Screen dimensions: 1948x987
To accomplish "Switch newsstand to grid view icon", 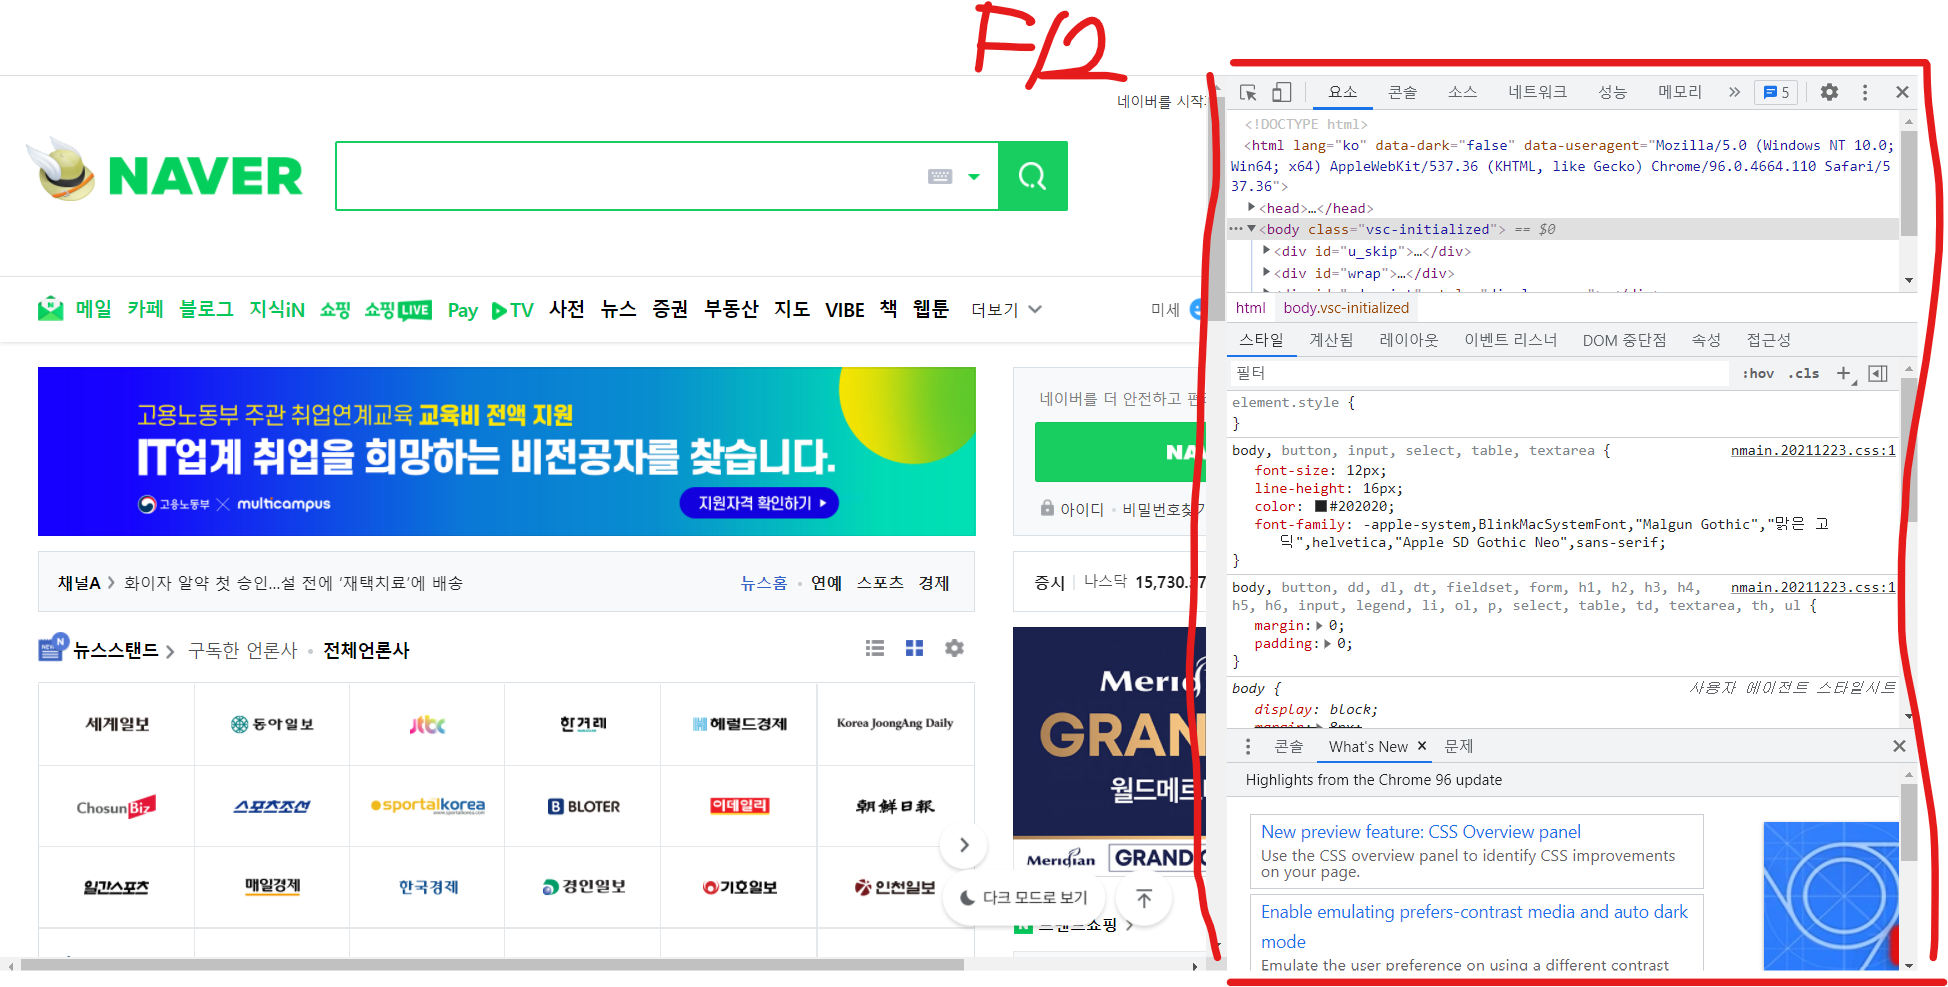I will click(x=914, y=648).
